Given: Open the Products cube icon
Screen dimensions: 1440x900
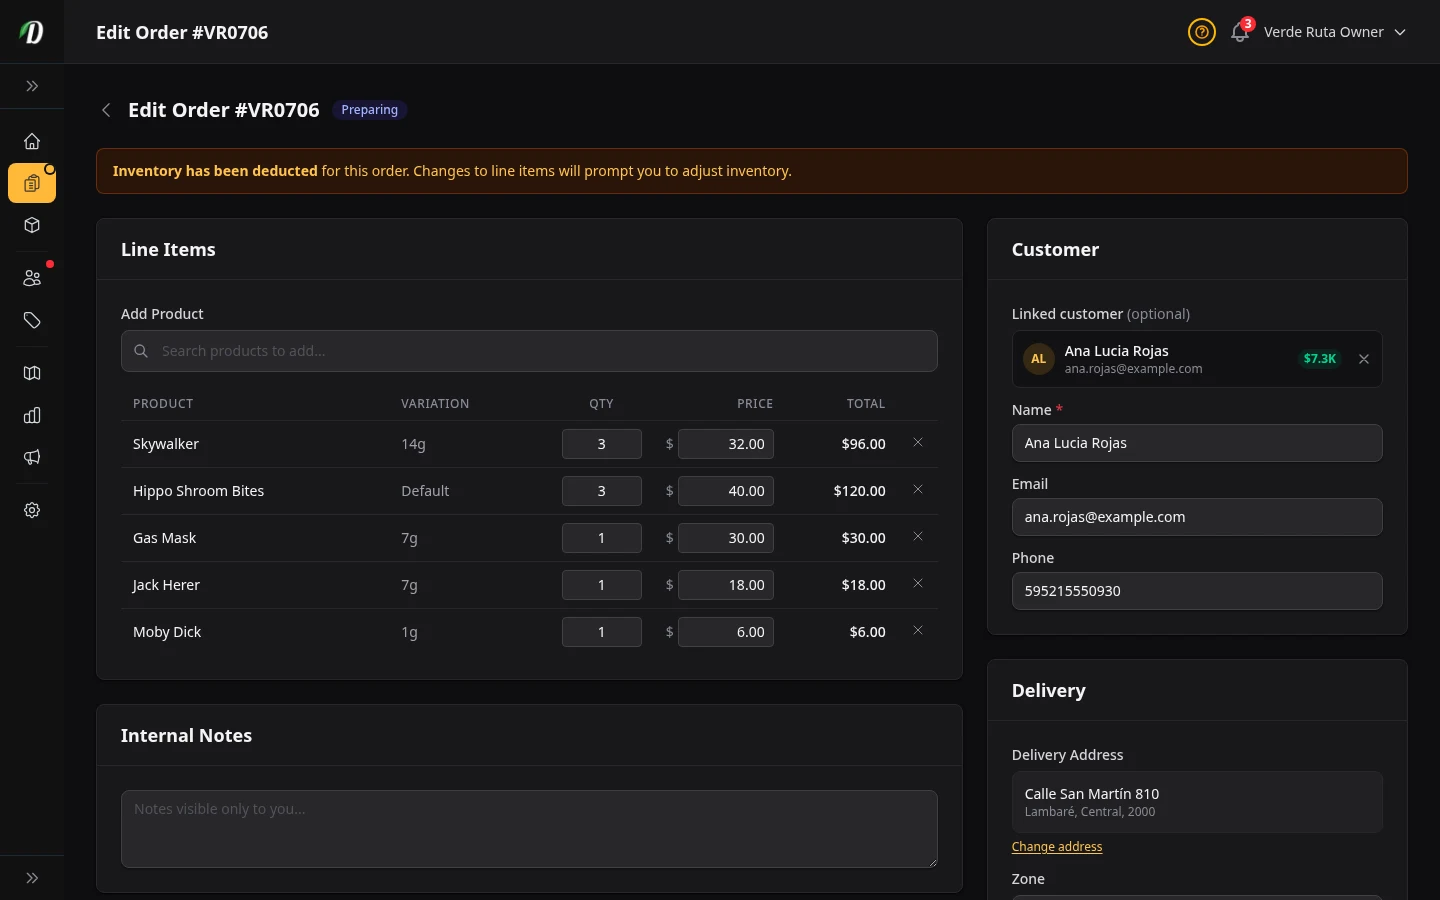Looking at the screenshot, I should tap(32, 225).
